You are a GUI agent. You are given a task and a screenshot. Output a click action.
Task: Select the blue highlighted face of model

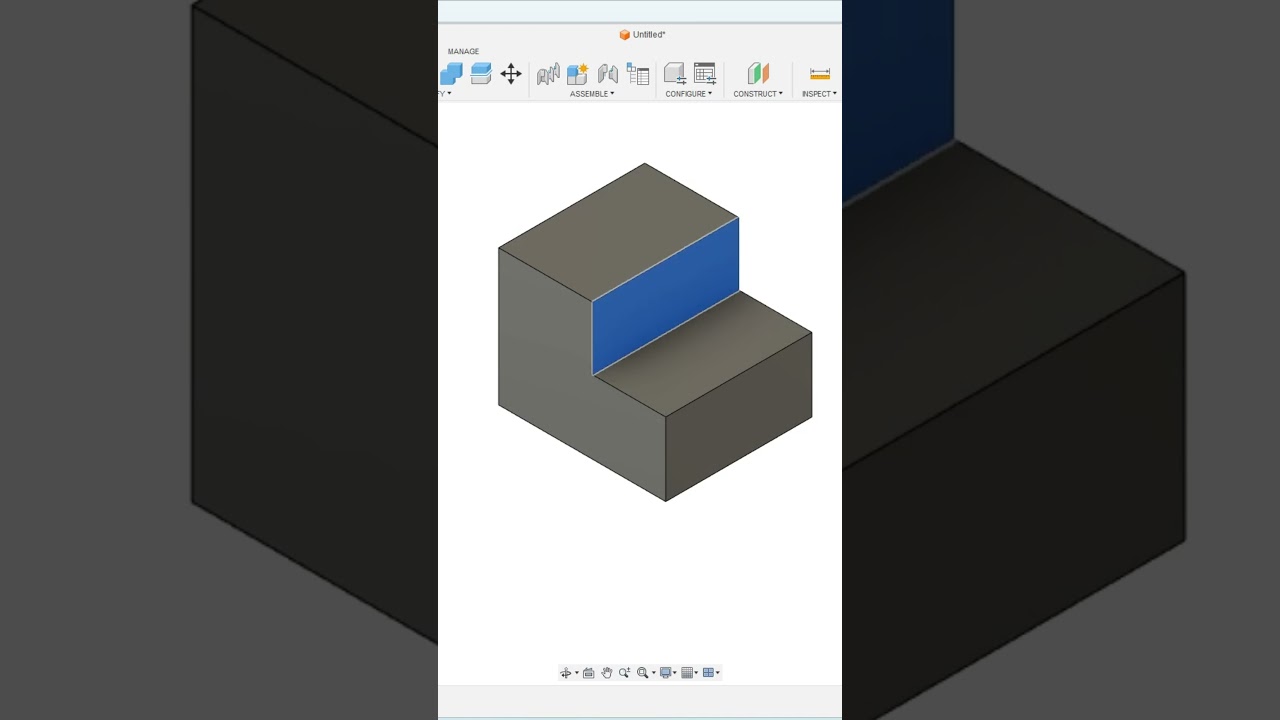pyautogui.click(x=666, y=296)
